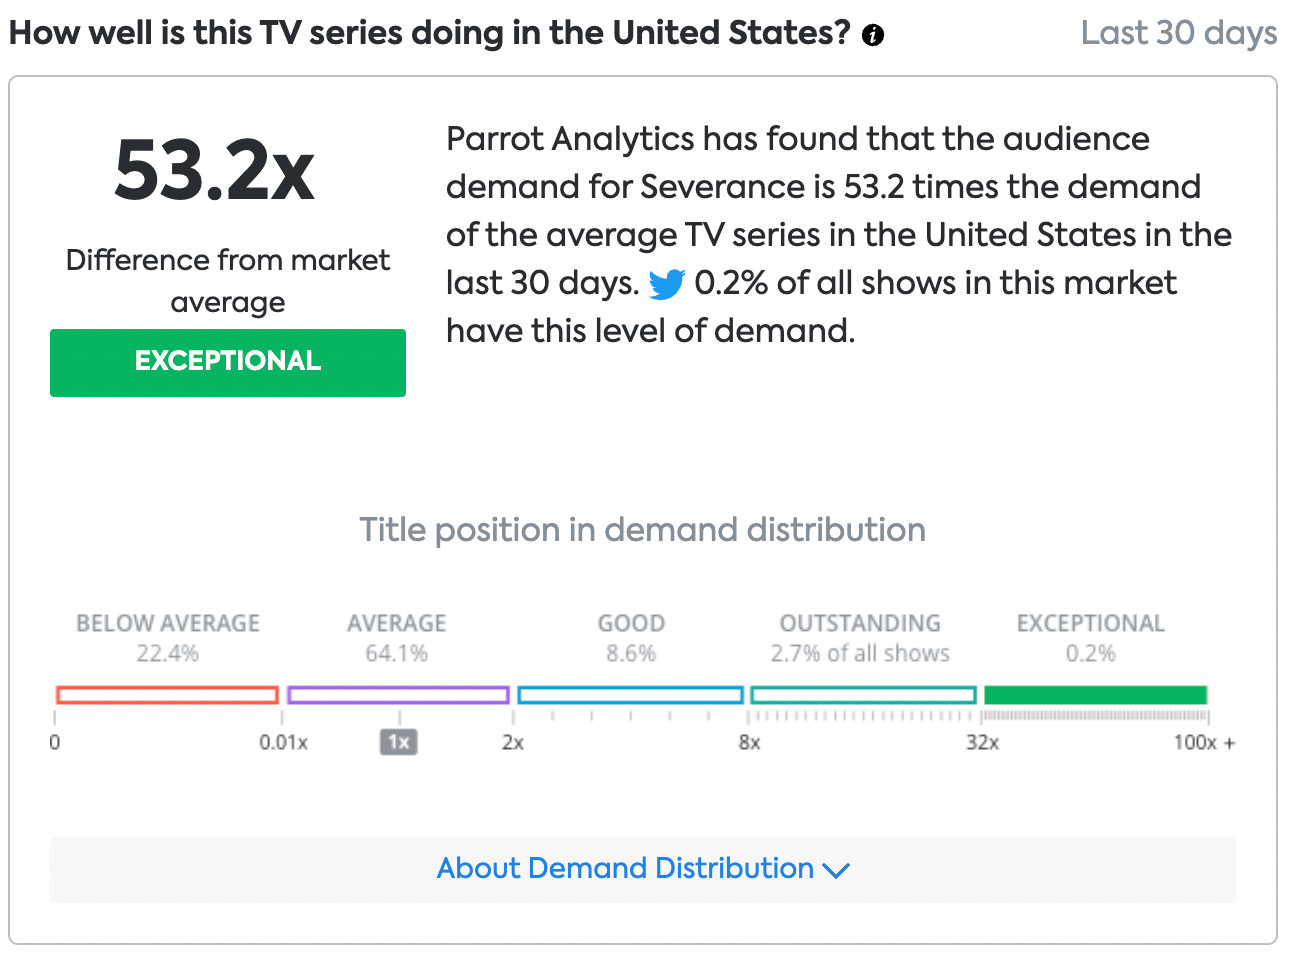Screen dimensions: 1290x958
Task: Click the 8x scale label
Action: coord(750,743)
